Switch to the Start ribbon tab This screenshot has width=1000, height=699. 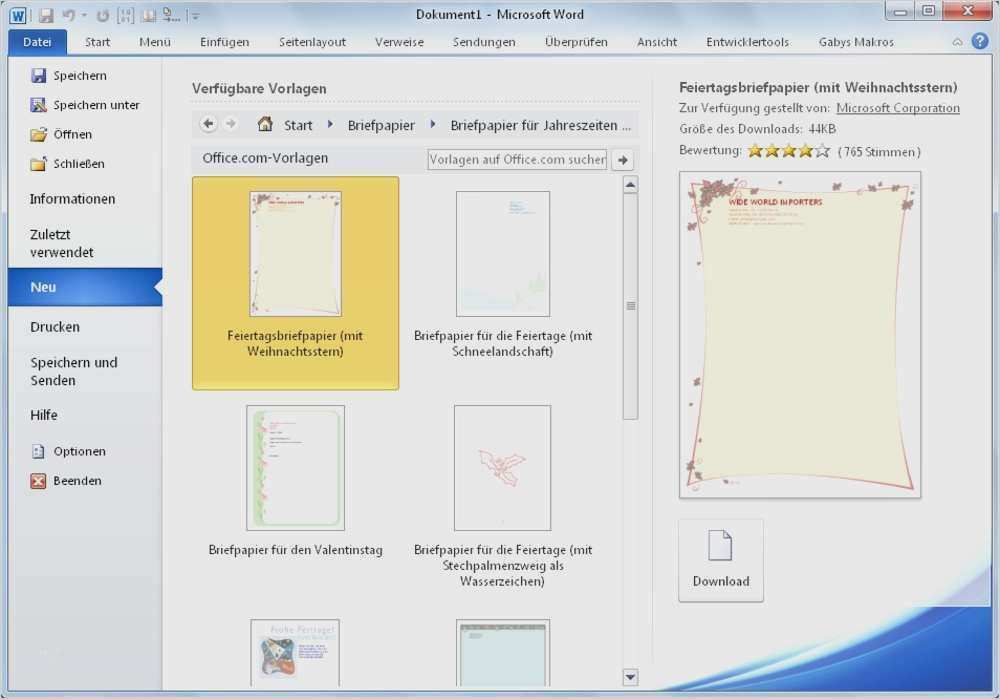[x=97, y=42]
